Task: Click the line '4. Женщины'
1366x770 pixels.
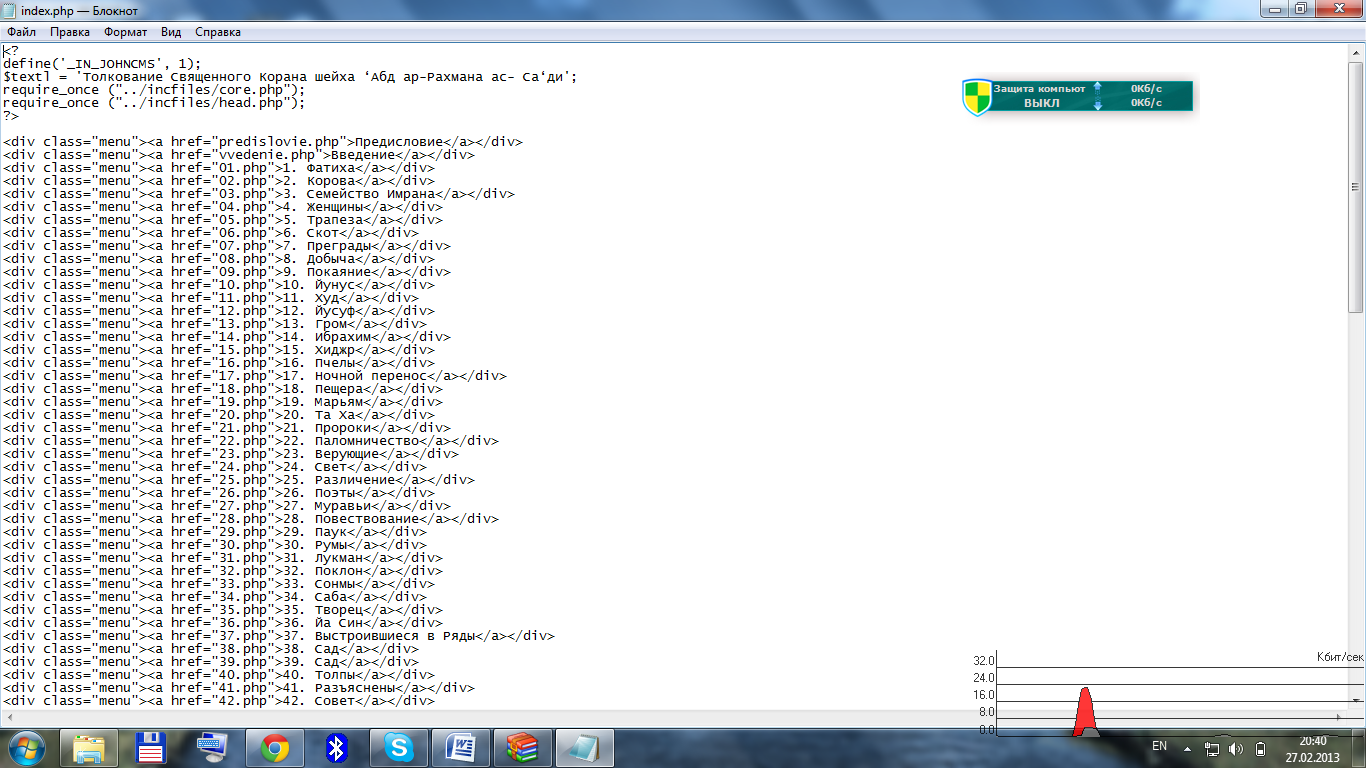Action: point(223,207)
